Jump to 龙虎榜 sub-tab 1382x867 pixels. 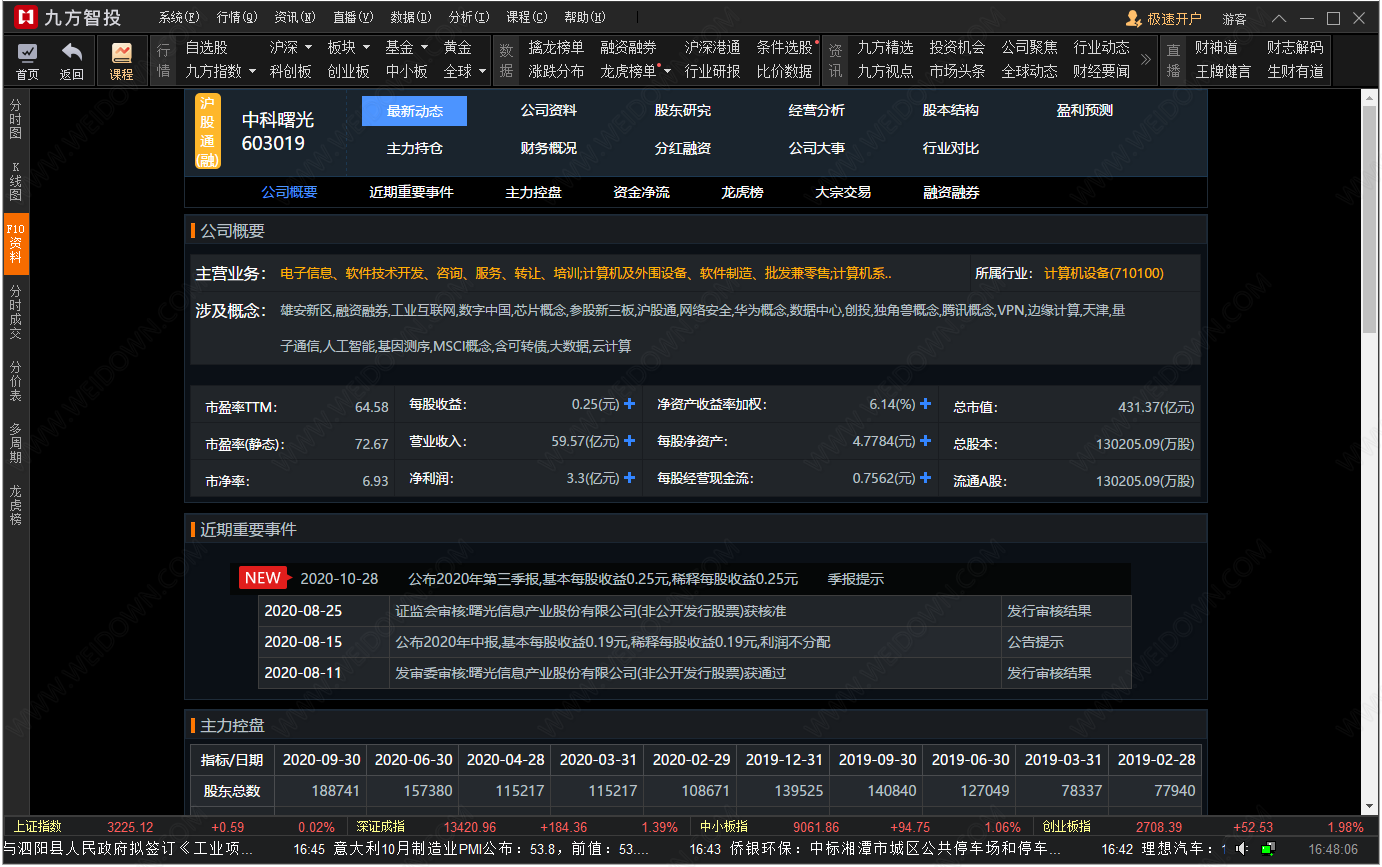point(742,192)
